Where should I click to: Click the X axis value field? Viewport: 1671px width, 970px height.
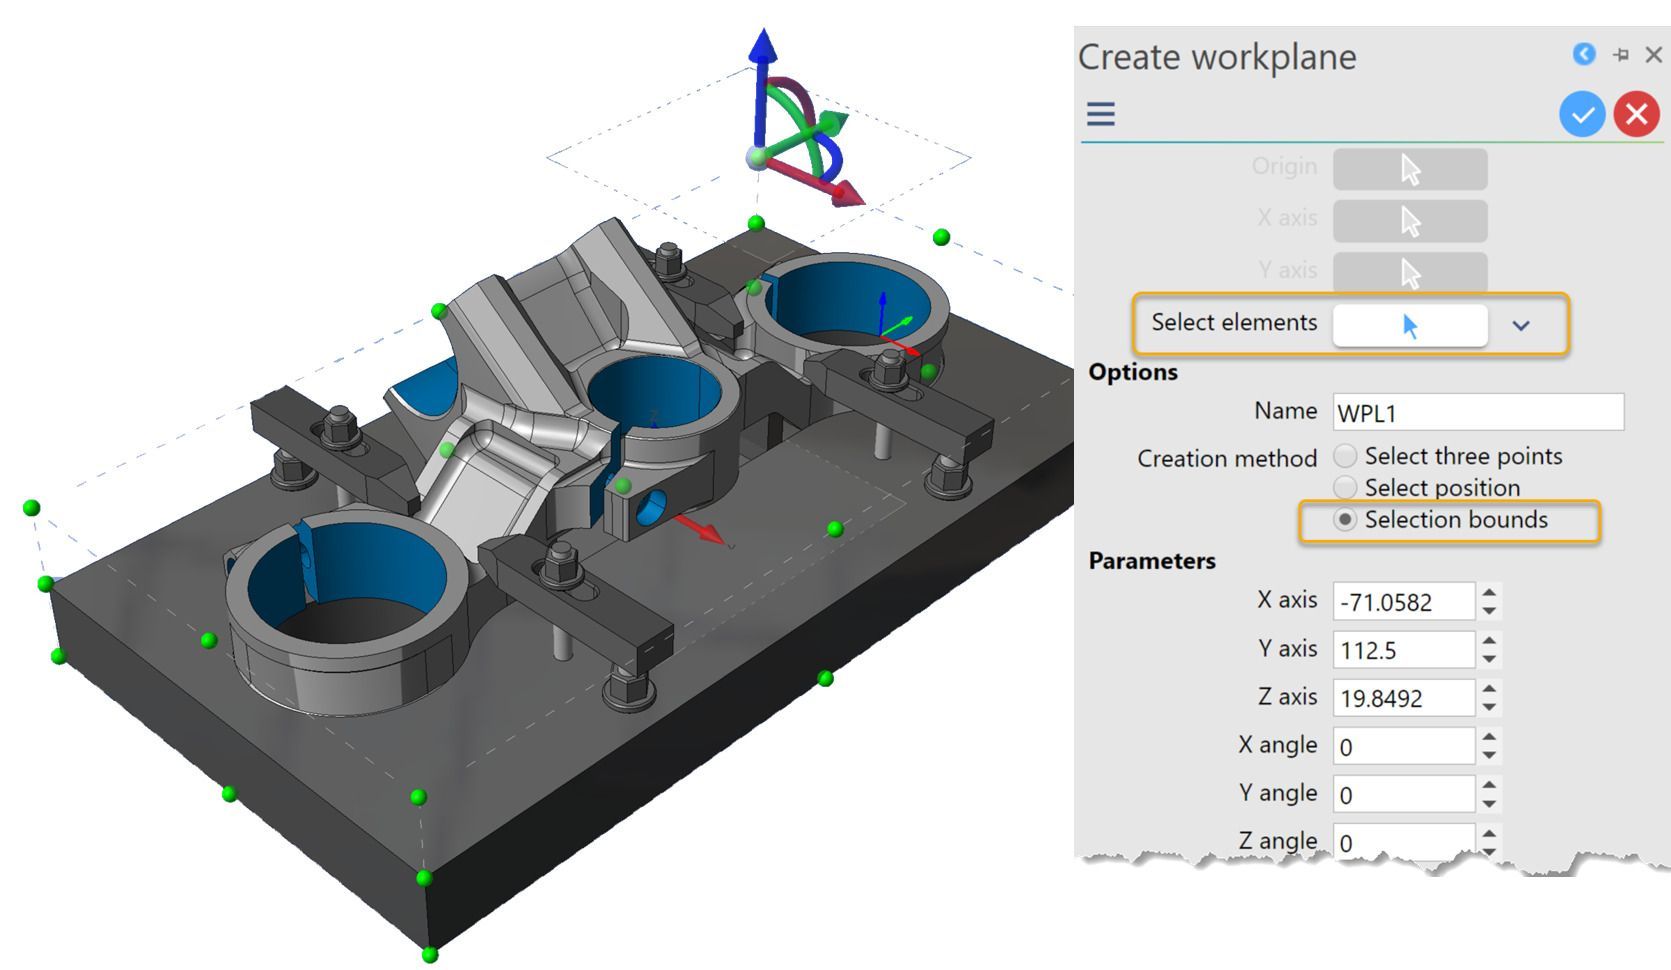click(1404, 602)
